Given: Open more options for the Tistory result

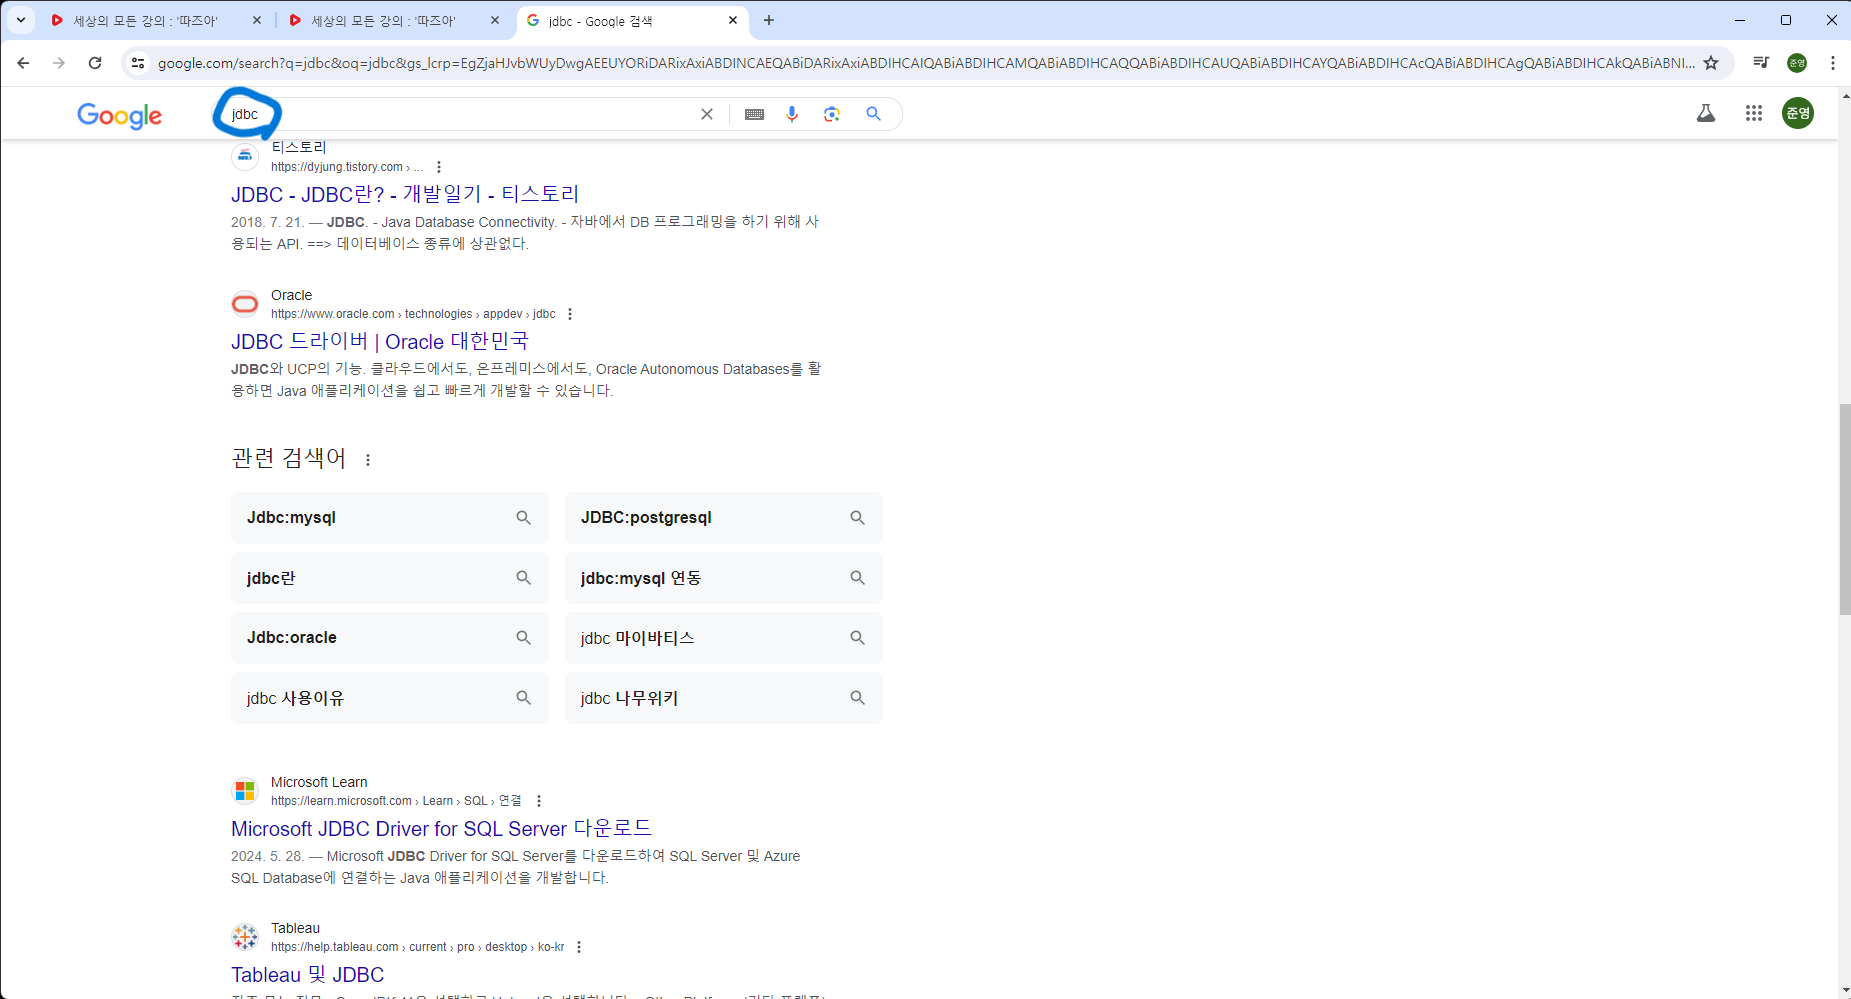Looking at the screenshot, I should pyautogui.click(x=439, y=167).
